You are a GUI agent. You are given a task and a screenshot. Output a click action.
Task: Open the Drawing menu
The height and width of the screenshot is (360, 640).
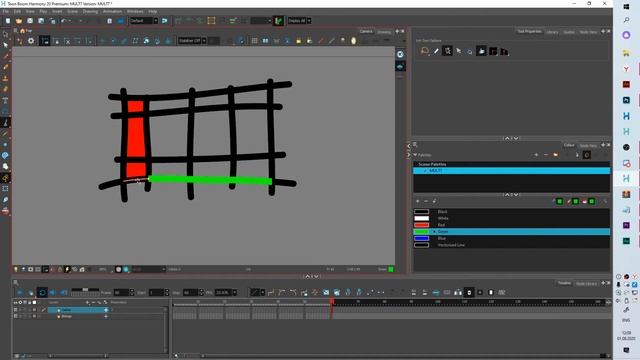pos(90,11)
